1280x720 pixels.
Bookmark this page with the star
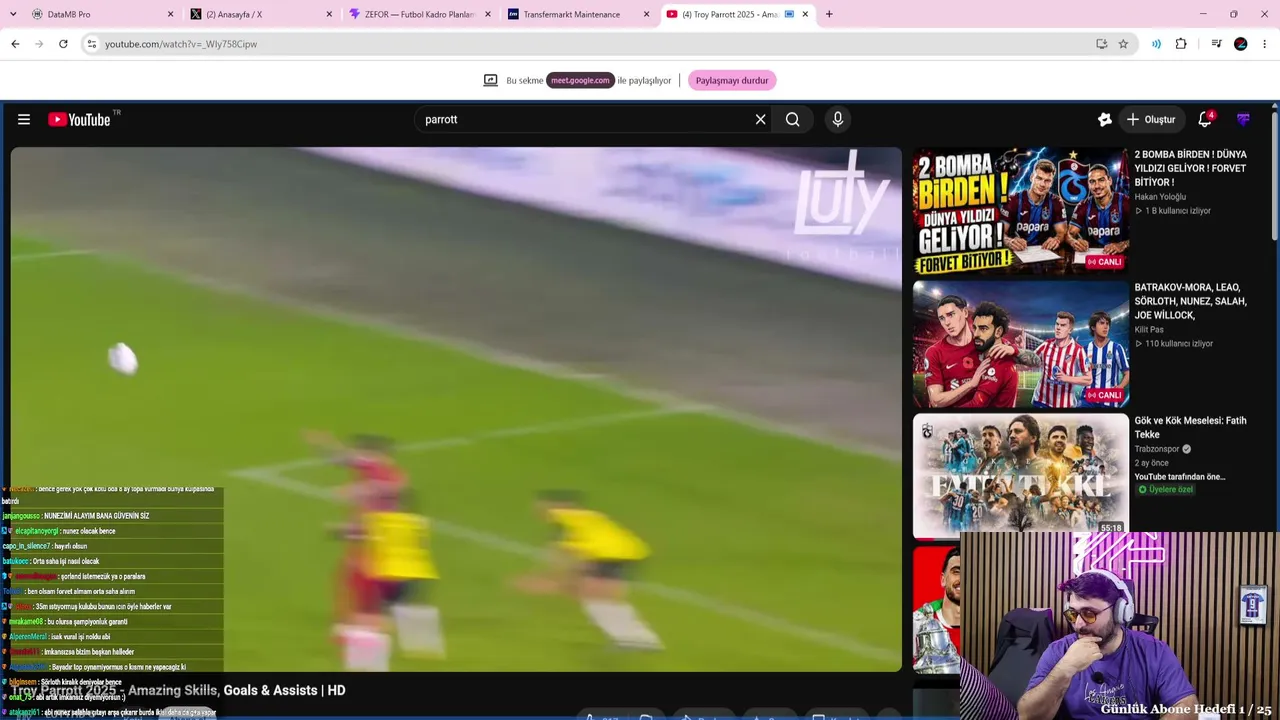click(1123, 44)
